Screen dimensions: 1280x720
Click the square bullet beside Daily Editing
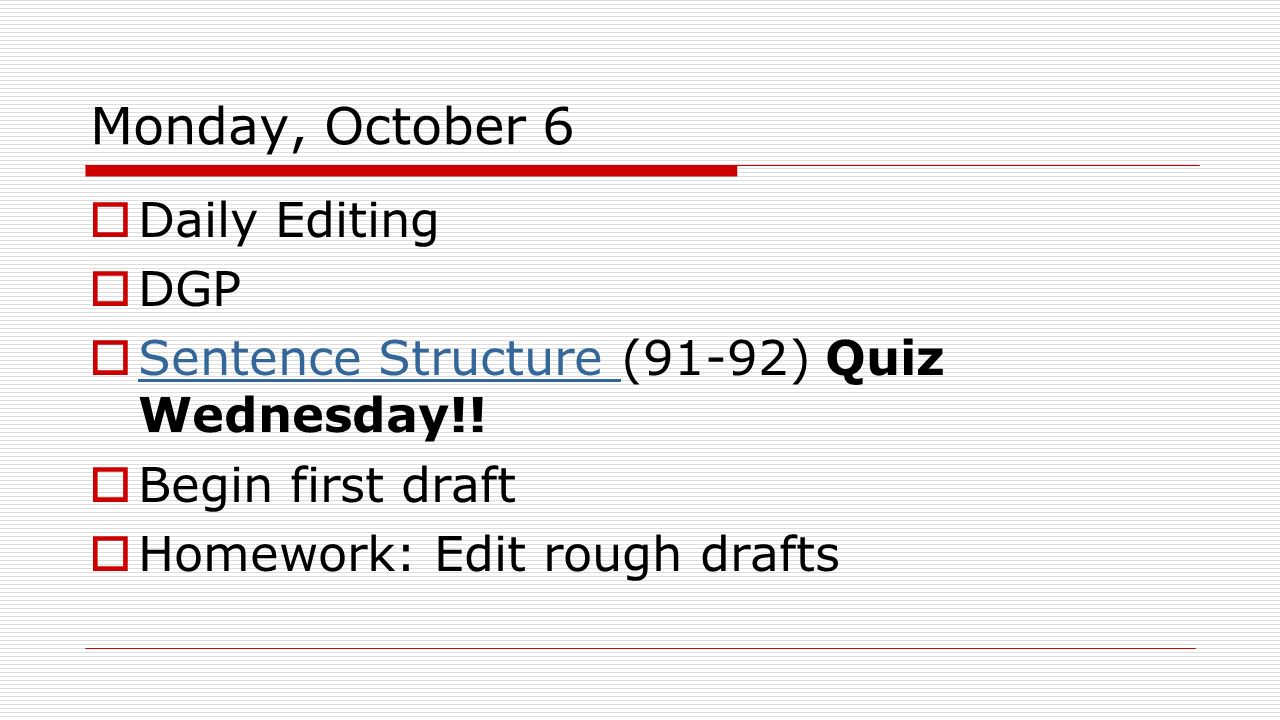pyautogui.click(x=109, y=219)
